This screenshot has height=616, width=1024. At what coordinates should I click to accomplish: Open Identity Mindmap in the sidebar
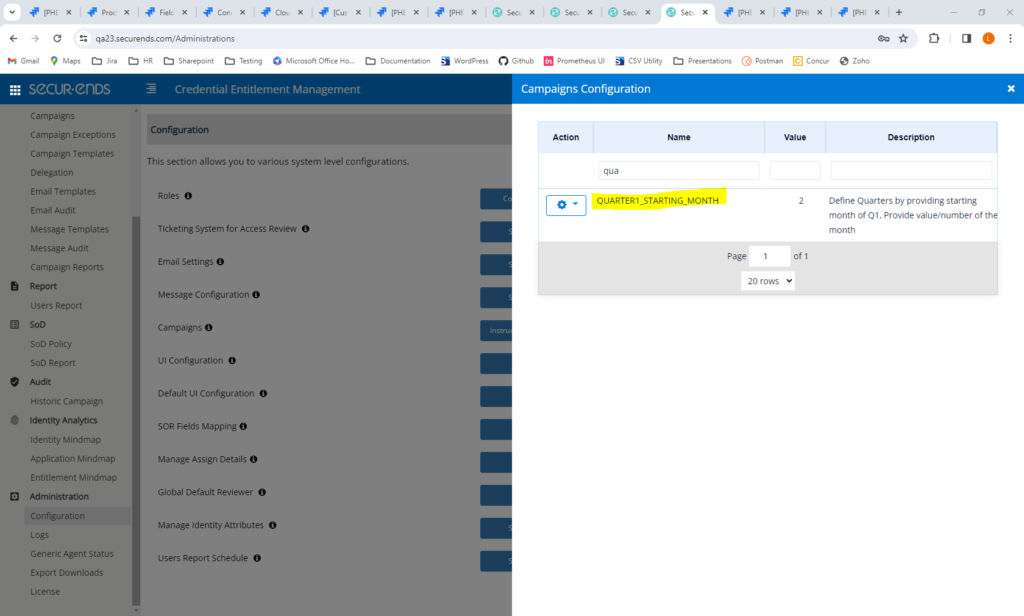pyautogui.click(x=65, y=440)
